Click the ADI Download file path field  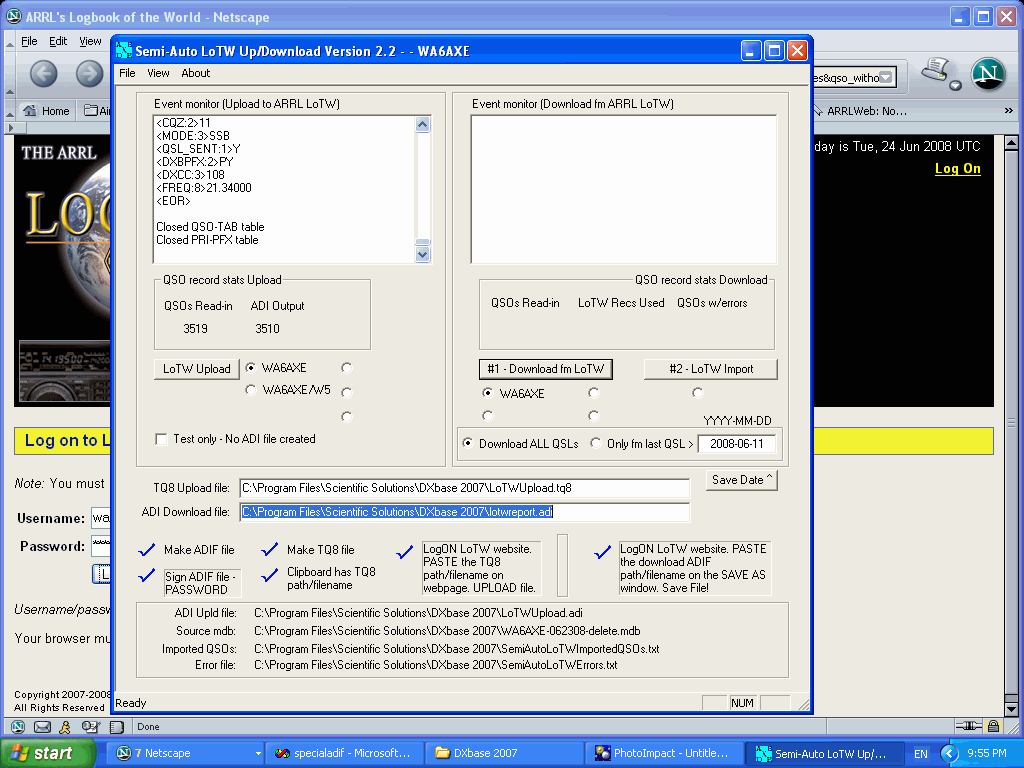464,512
